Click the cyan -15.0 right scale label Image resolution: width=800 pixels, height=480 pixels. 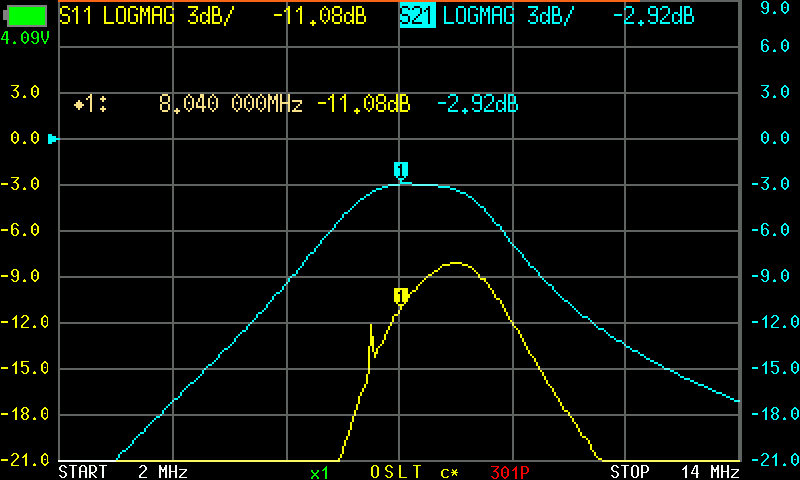pyautogui.click(x=775, y=368)
